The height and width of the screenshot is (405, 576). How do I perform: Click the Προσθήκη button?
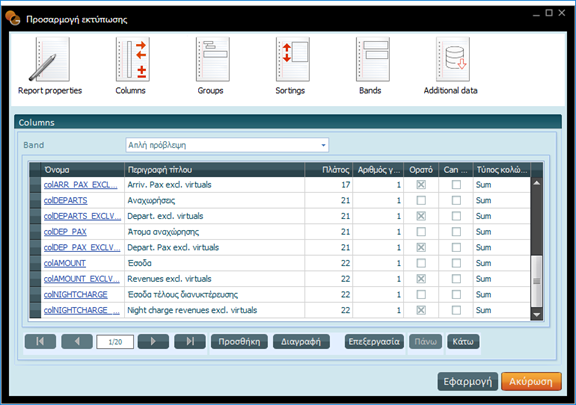240,341
